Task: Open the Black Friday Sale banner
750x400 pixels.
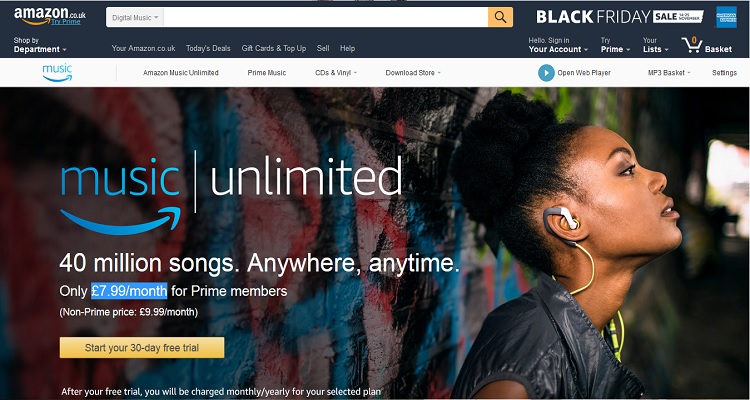Action: (x=620, y=17)
